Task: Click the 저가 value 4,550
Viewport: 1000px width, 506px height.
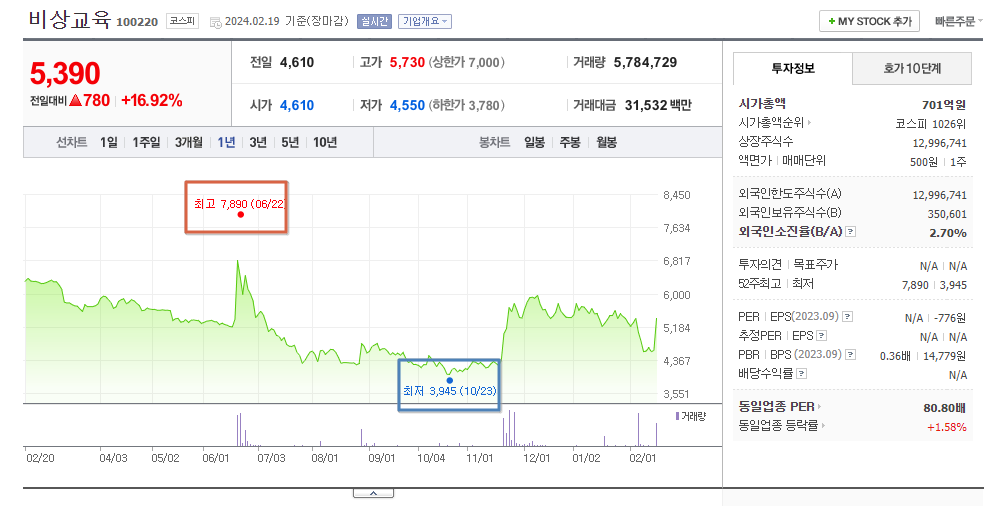Action: pyautogui.click(x=407, y=105)
